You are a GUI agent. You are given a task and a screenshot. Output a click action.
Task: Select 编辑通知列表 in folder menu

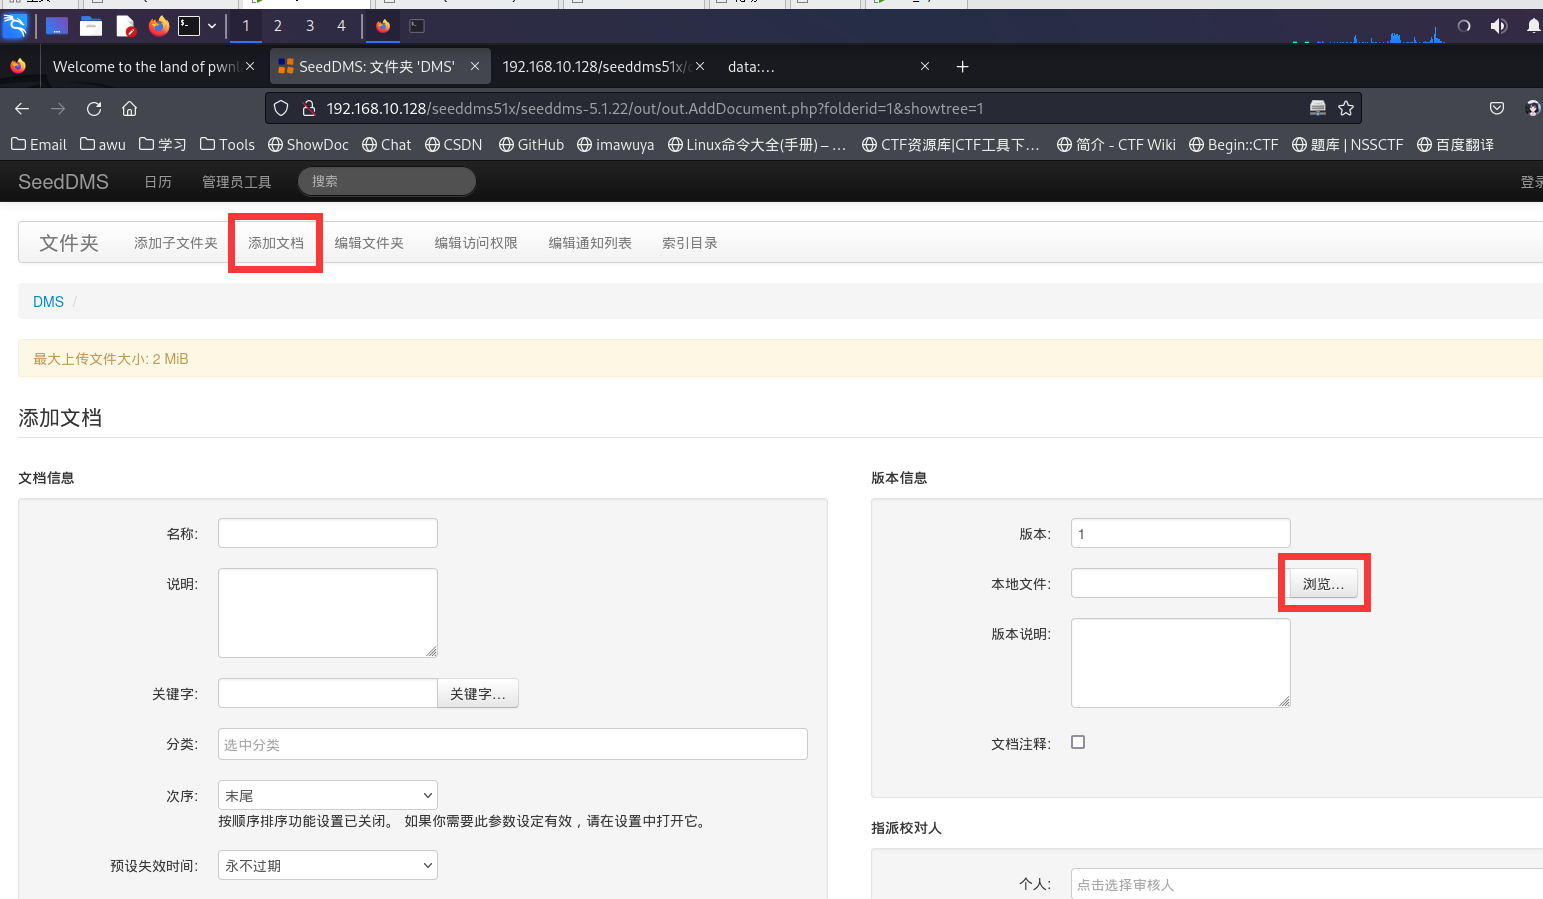(590, 243)
